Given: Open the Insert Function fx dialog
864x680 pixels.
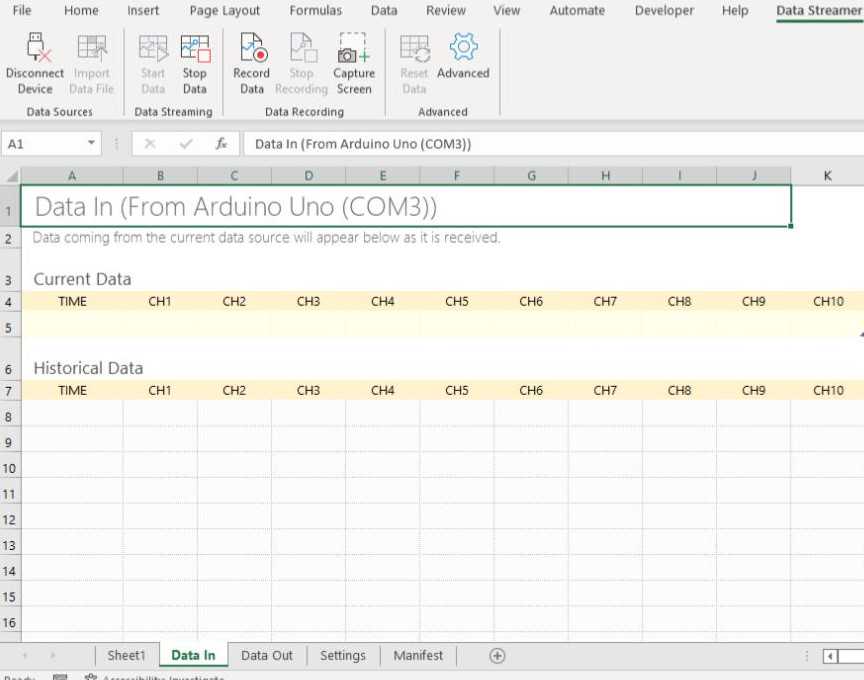Looking at the screenshot, I should point(222,144).
